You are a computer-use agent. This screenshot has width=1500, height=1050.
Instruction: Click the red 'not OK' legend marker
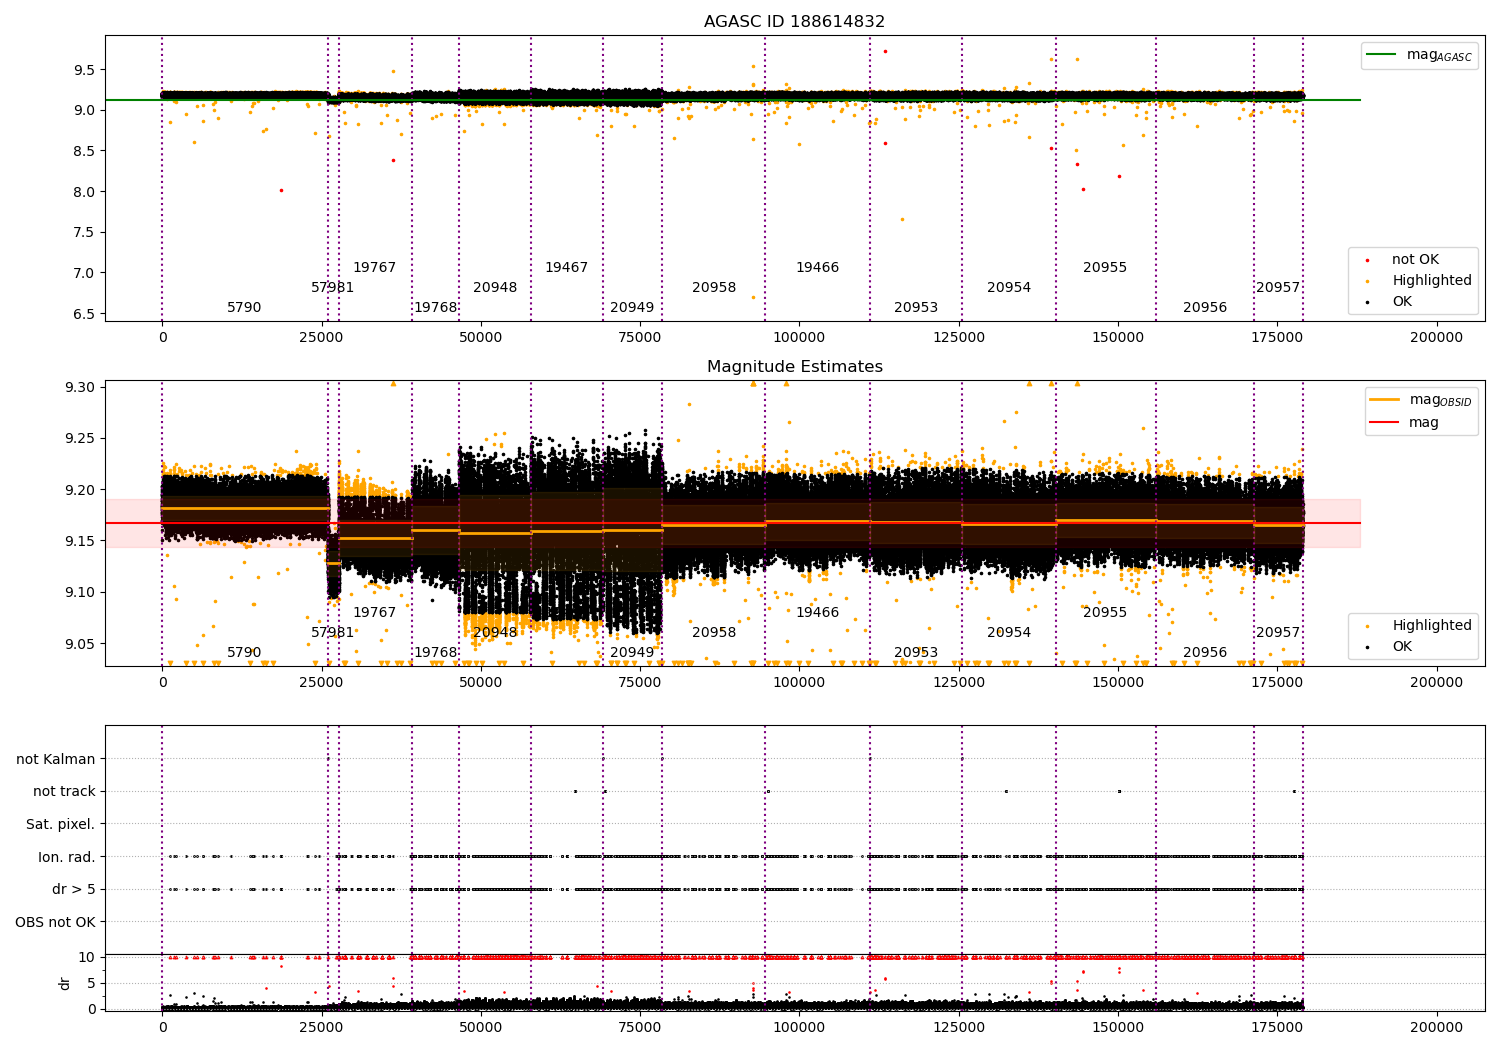tap(1367, 260)
